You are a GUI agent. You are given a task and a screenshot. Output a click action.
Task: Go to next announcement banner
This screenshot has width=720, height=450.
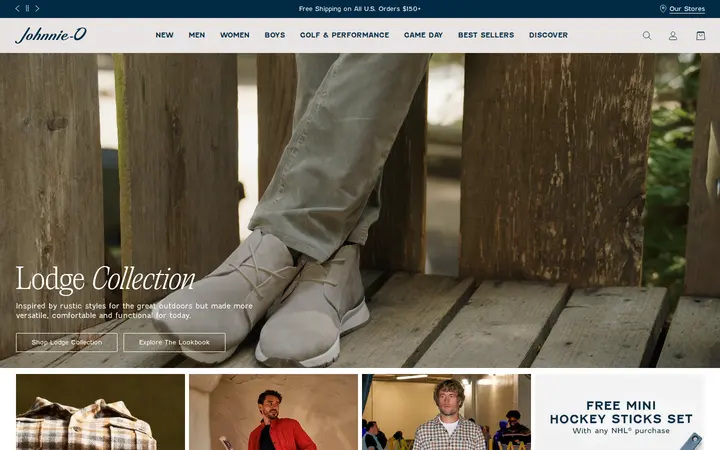[37, 8]
